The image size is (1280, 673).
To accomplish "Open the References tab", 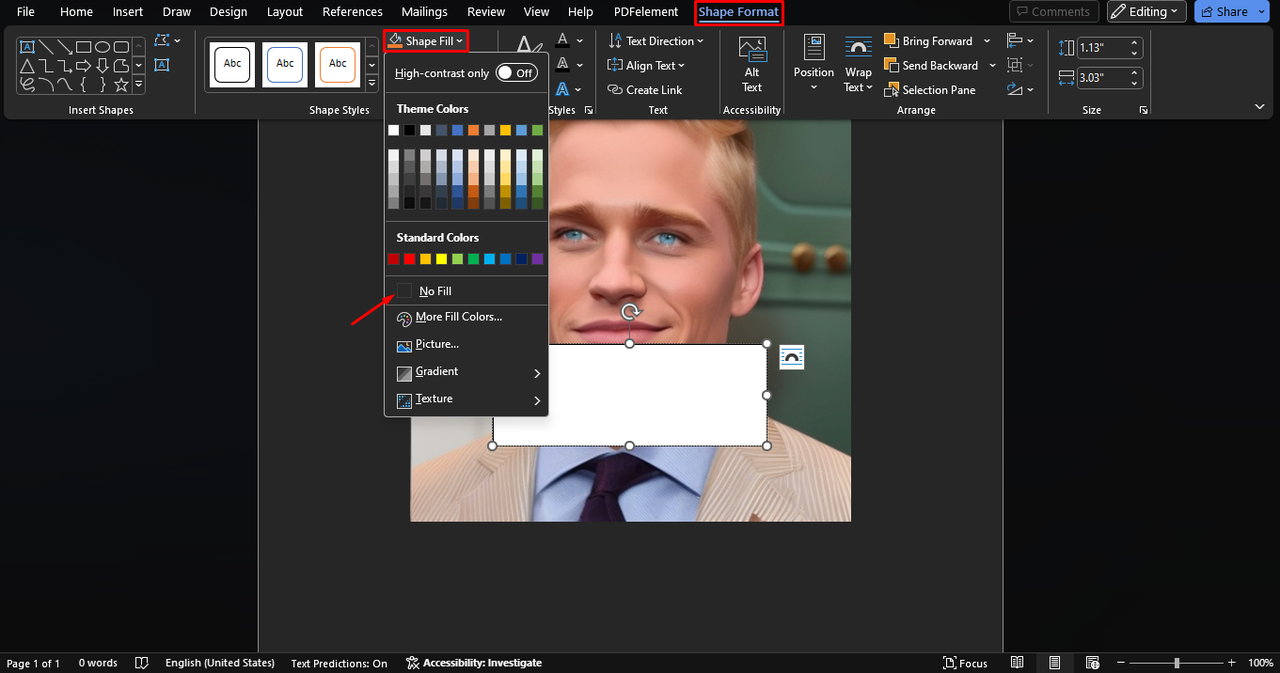I will click(x=352, y=12).
